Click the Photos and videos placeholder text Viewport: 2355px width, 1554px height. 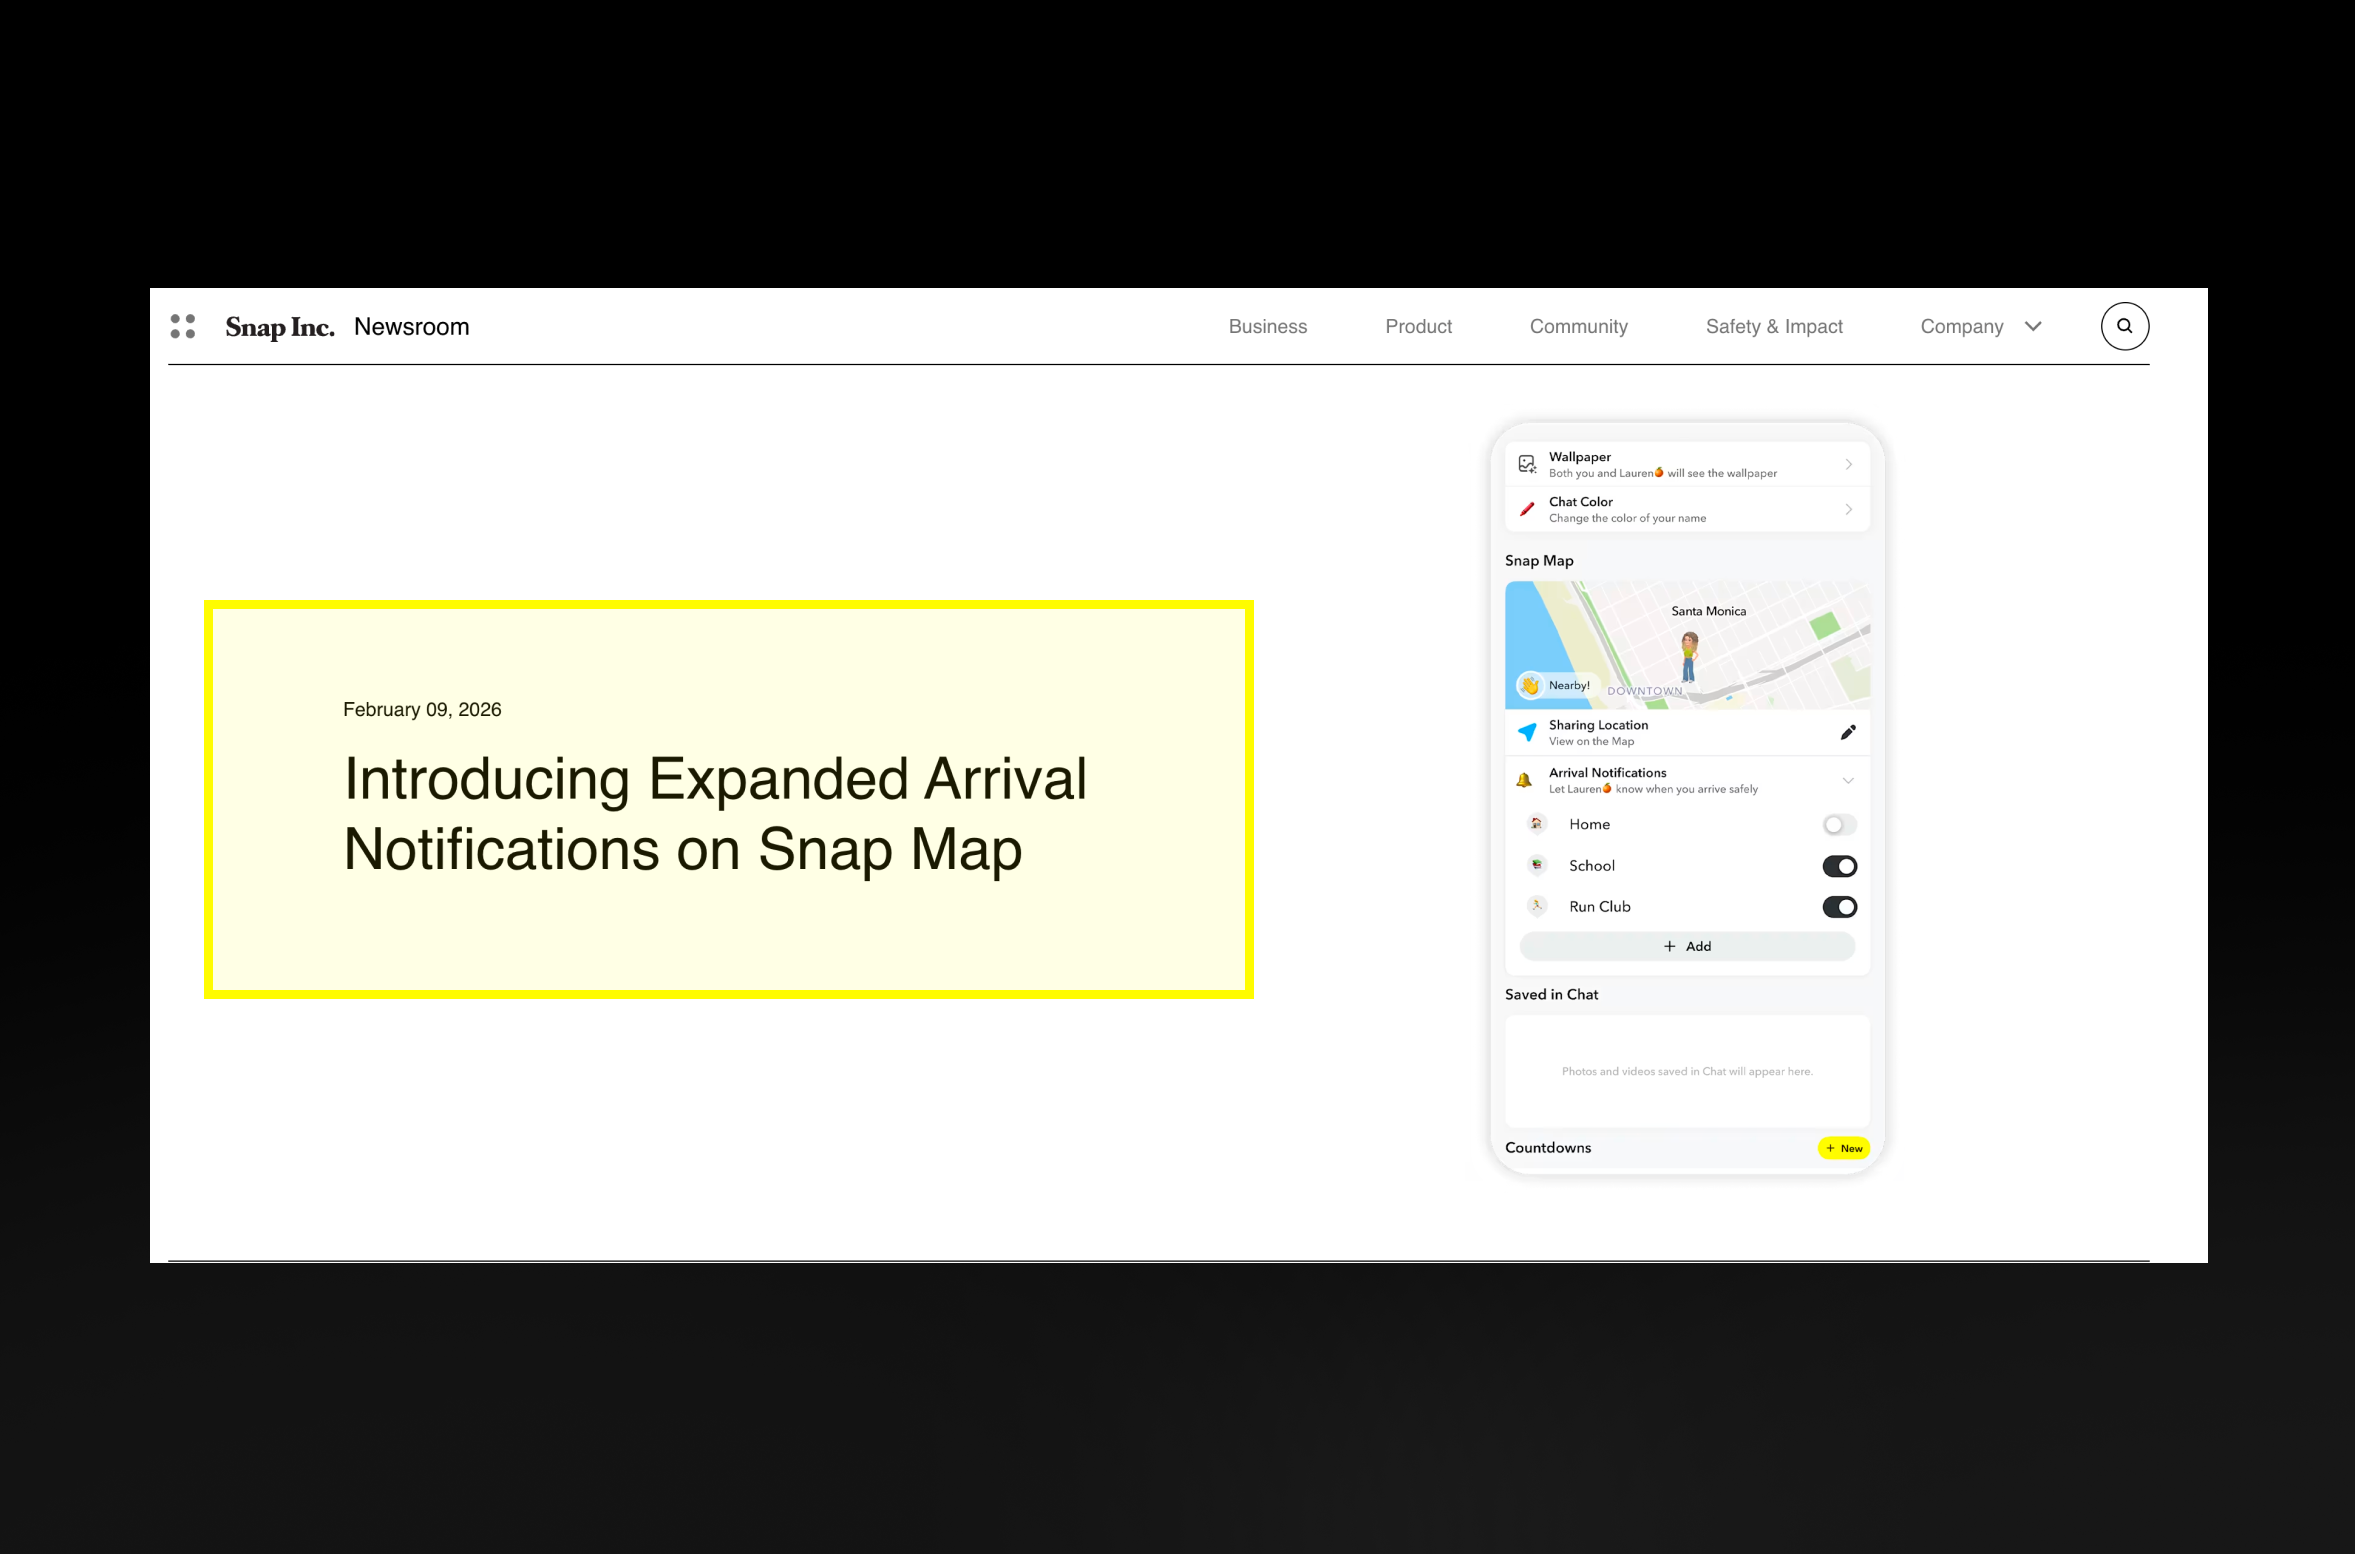pyautogui.click(x=1687, y=1071)
